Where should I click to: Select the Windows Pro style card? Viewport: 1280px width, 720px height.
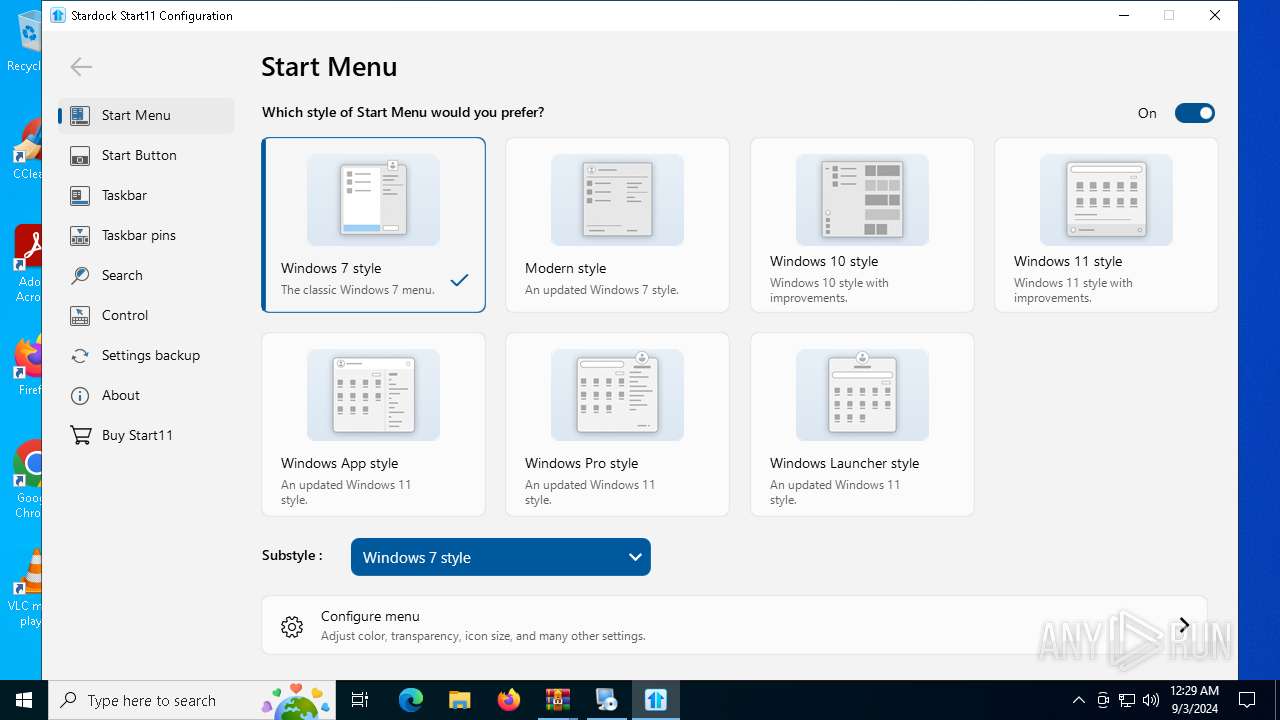(617, 425)
